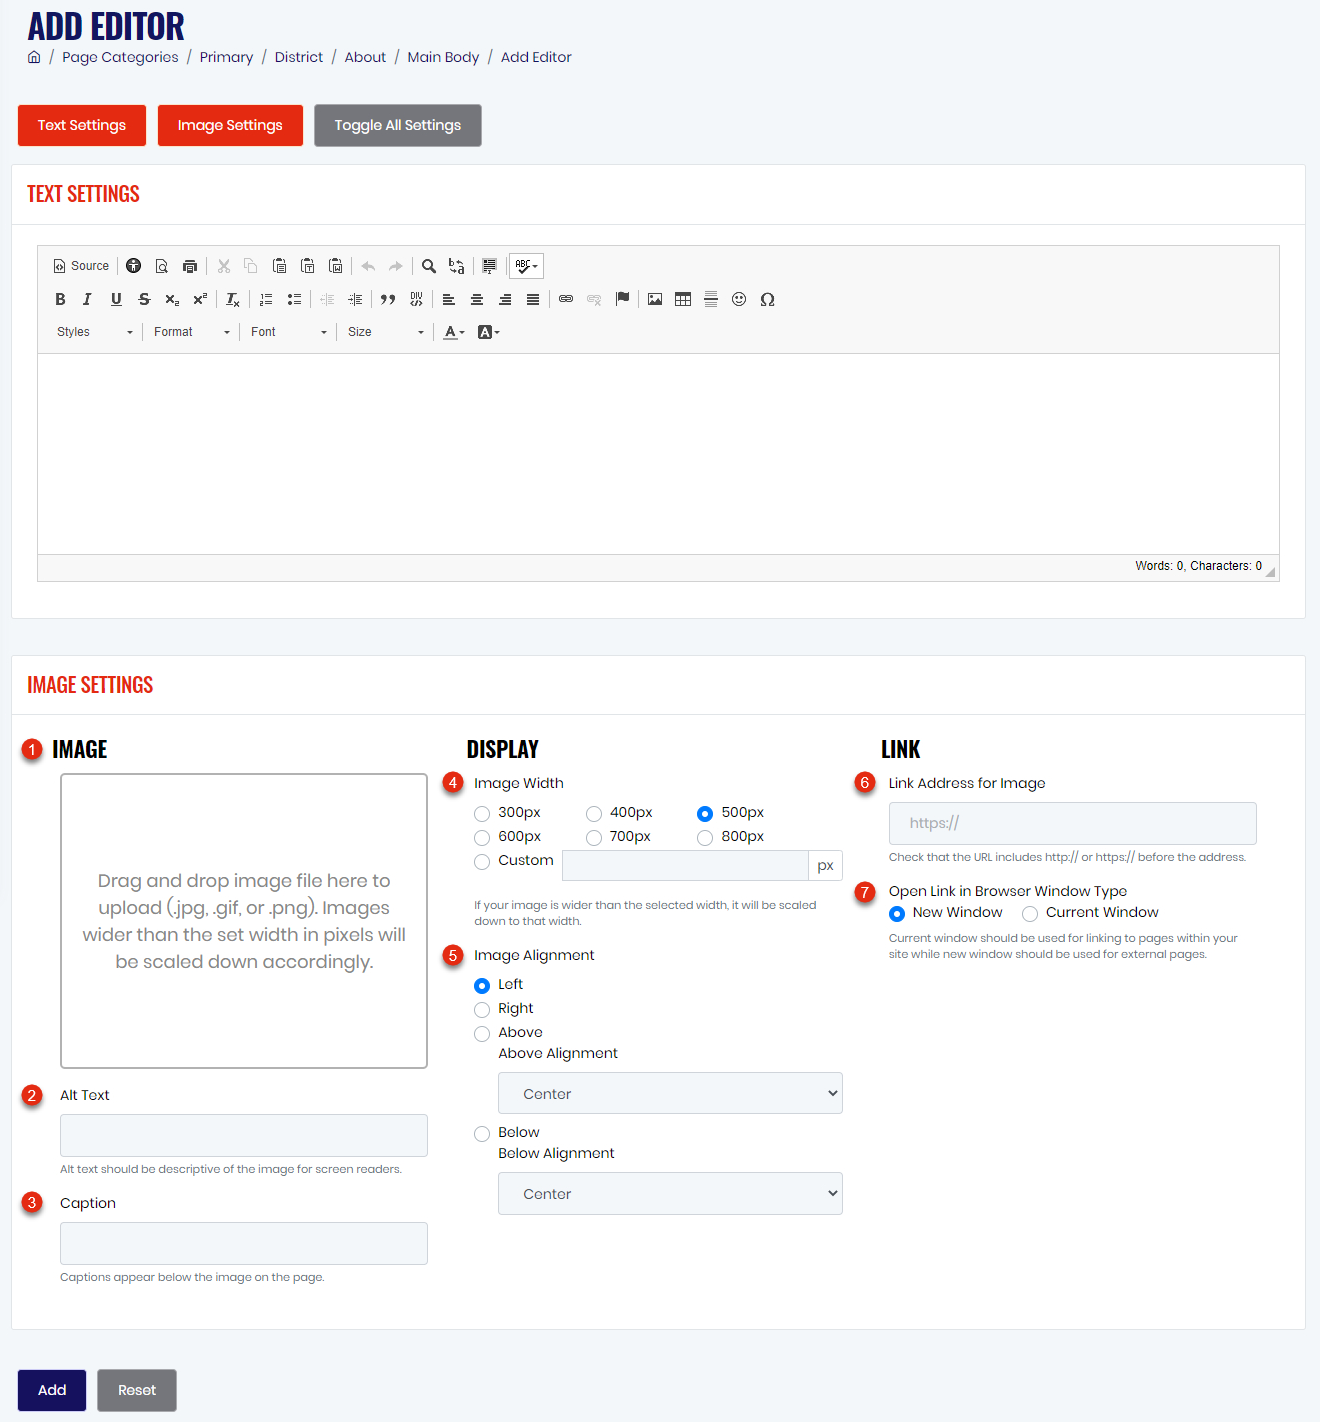1320x1422 pixels.
Task: Apply Underline formatting
Action: point(116,299)
